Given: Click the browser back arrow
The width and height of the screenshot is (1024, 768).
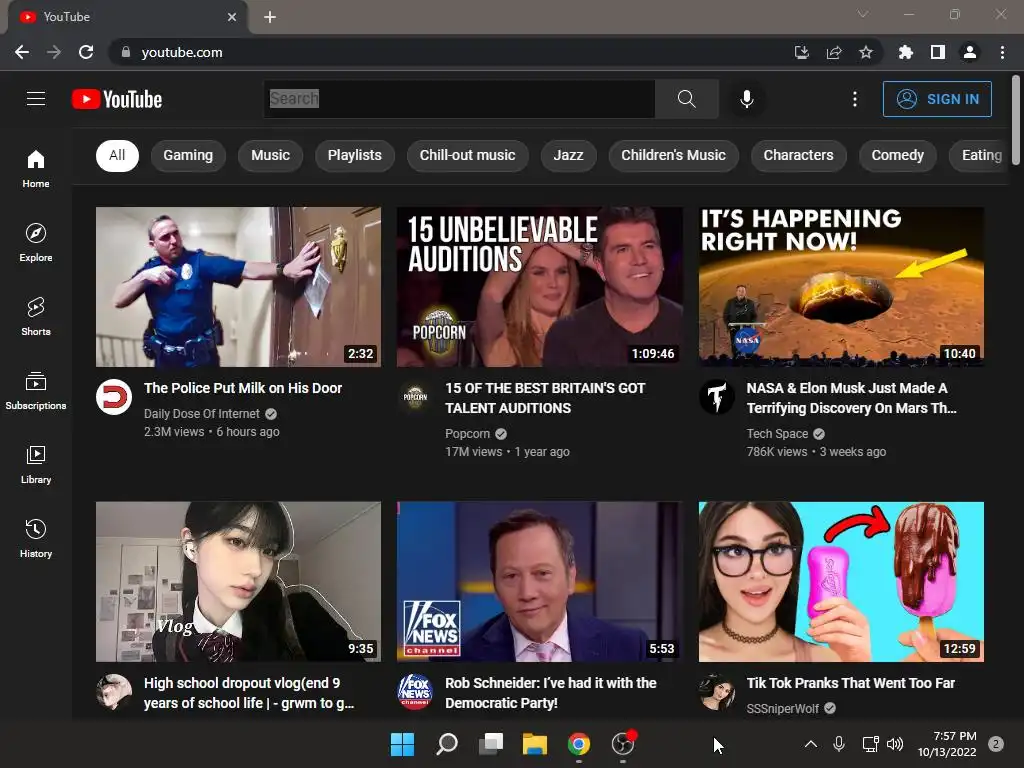Looking at the screenshot, I should point(22,52).
